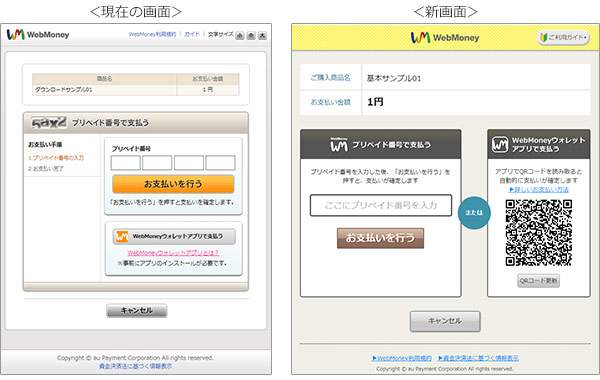The image size is (600, 380).
Task: Click WebMoney logo in current screen header
Action: 38,34
